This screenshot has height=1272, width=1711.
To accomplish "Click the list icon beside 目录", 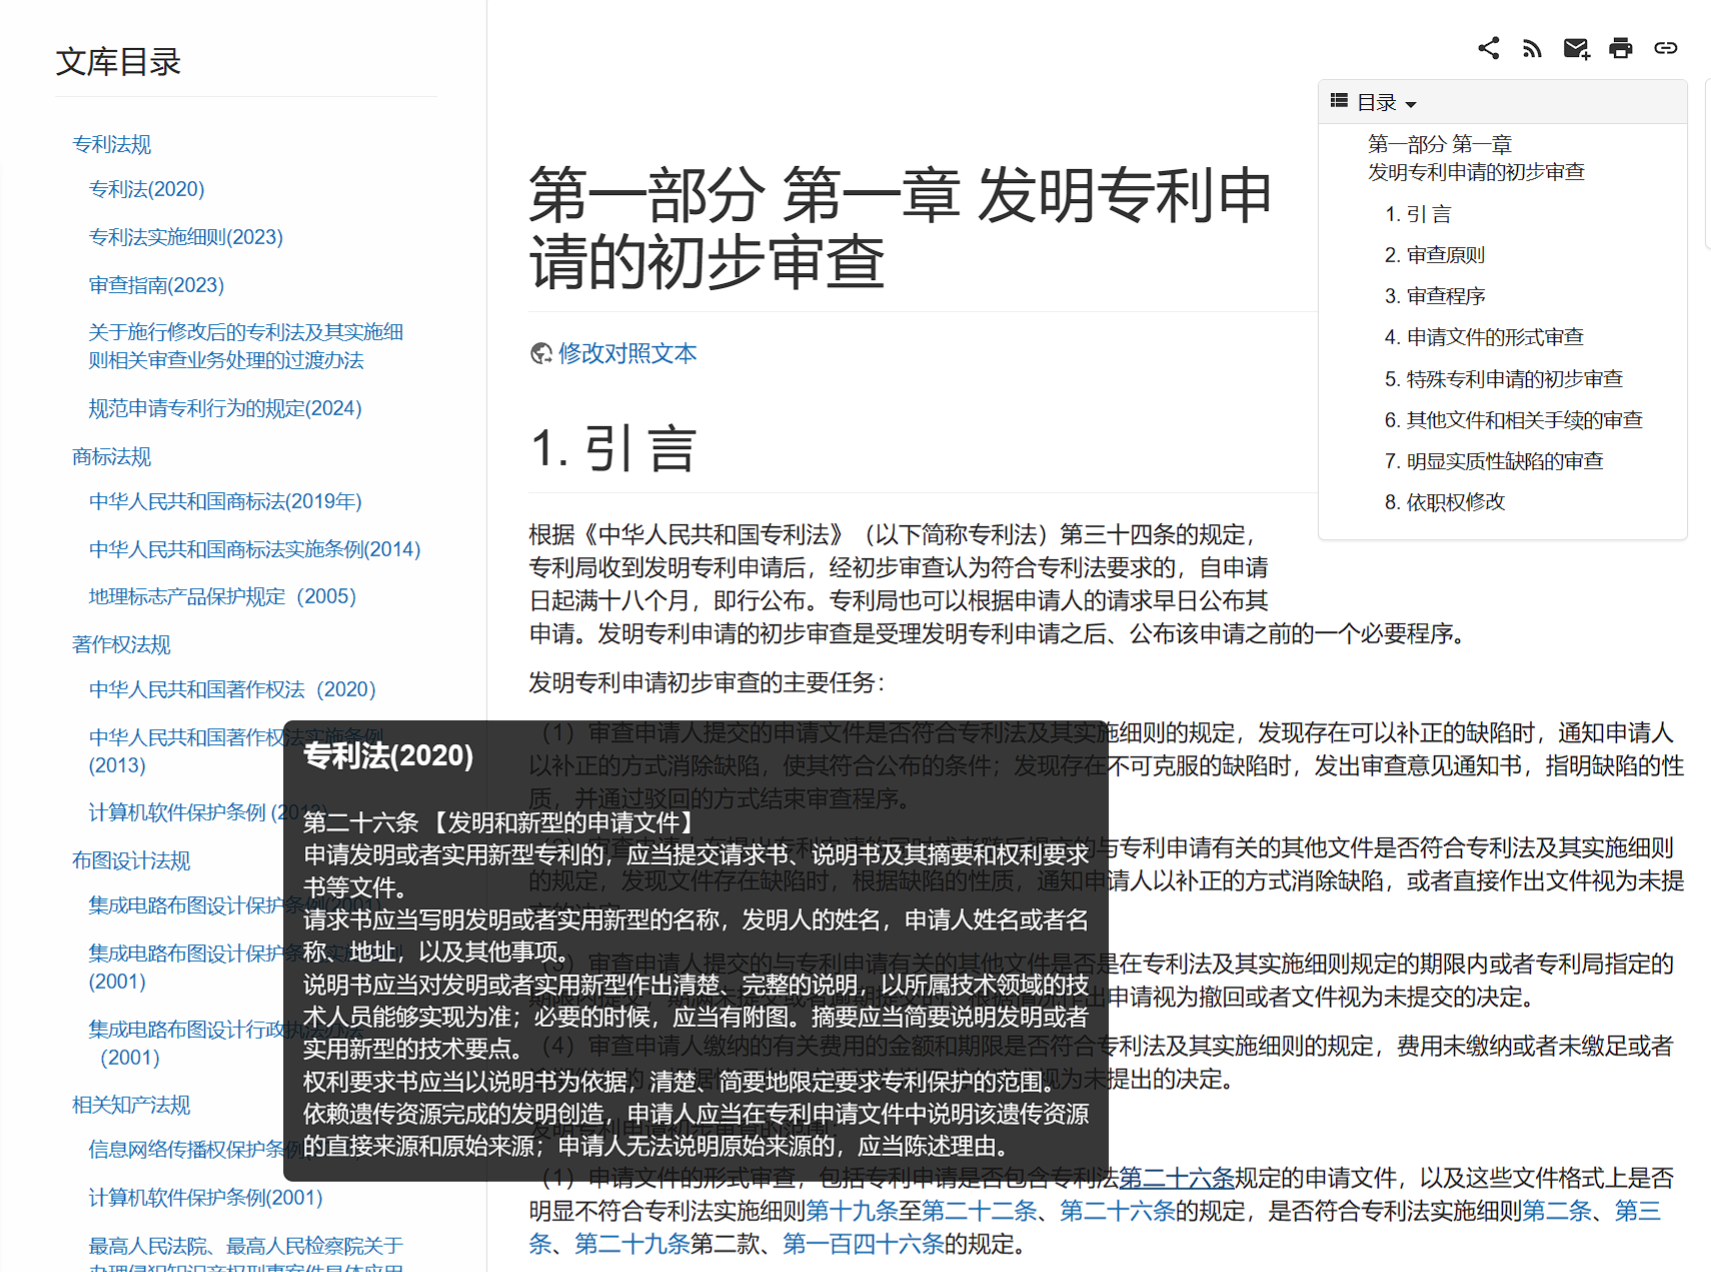I will 1339,101.
